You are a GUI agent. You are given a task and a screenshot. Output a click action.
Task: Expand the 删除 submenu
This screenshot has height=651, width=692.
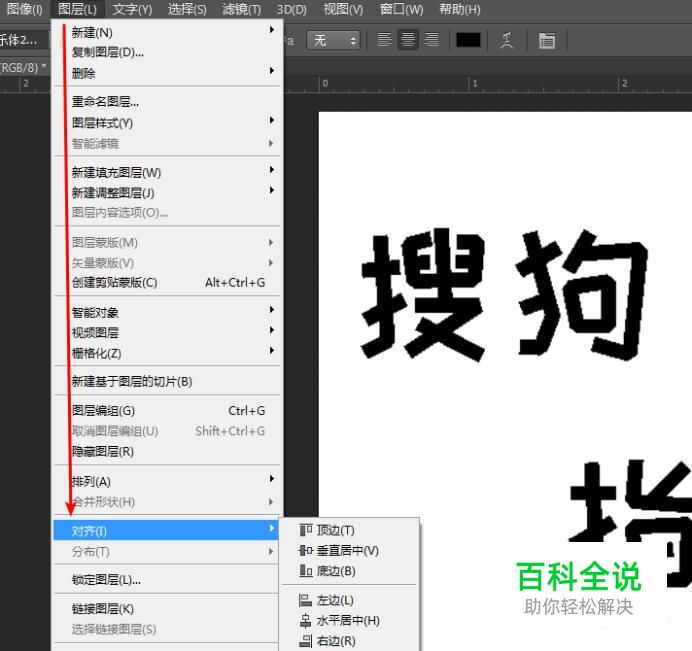point(167,73)
